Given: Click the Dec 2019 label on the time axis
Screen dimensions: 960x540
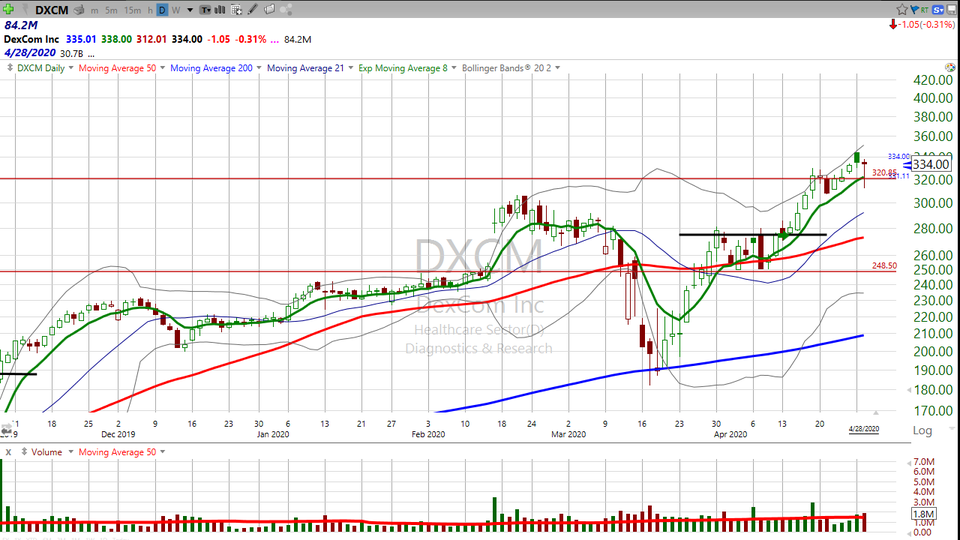Looking at the screenshot, I should coord(118,434).
